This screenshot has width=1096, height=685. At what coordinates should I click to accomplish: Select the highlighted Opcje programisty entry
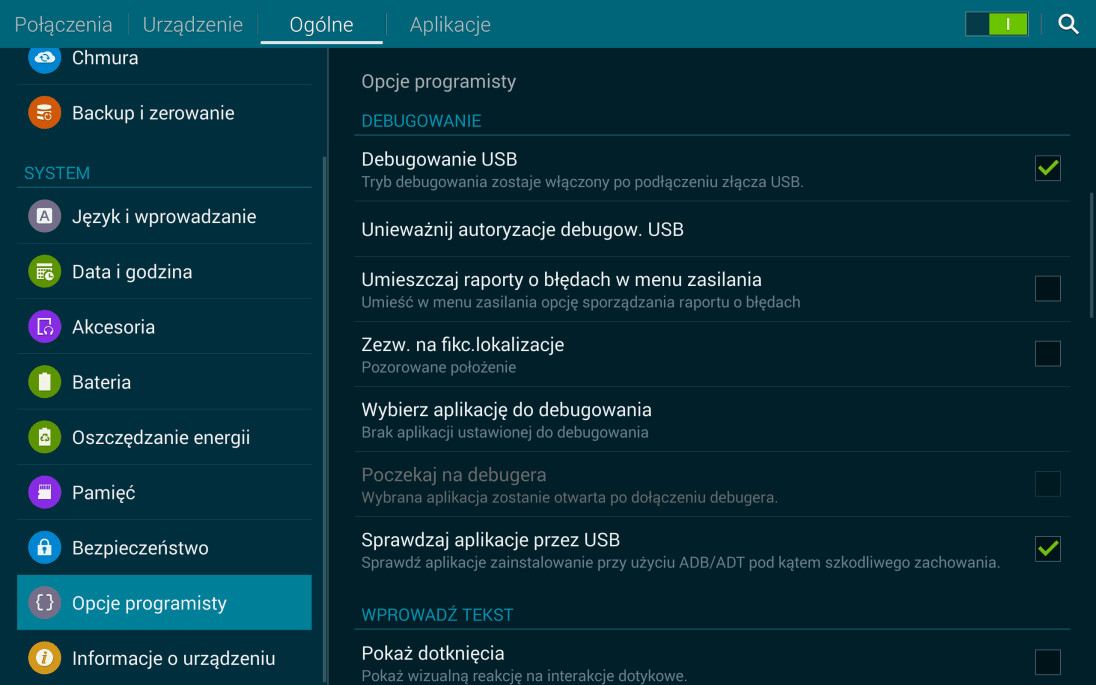coord(164,603)
